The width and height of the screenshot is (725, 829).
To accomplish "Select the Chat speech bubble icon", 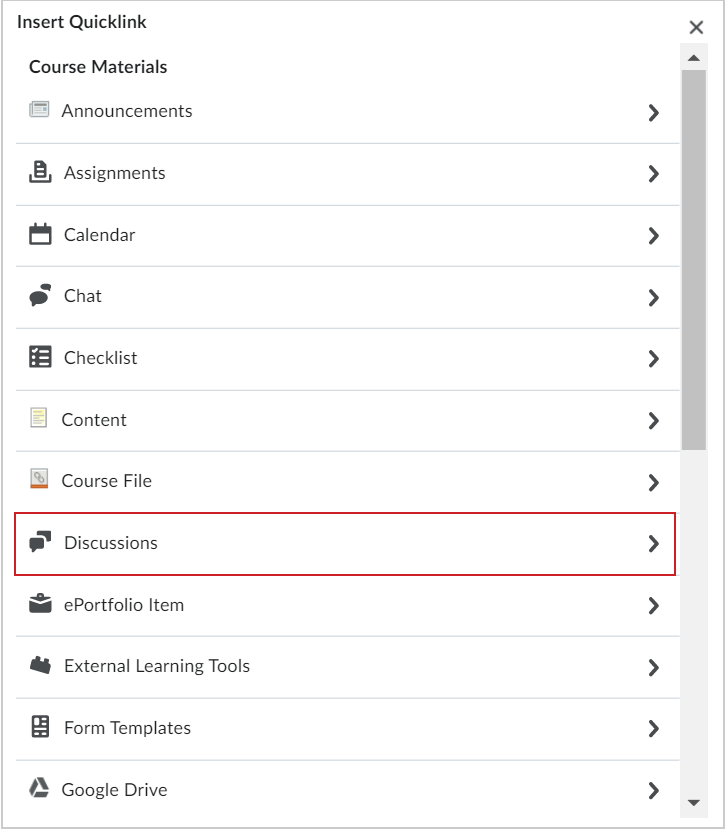I will tap(41, 295).
